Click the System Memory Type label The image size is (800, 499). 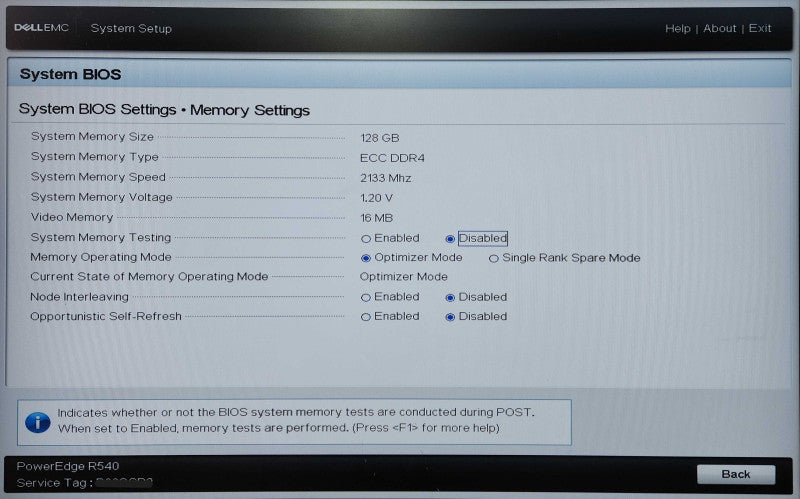[x=95, y=157]
